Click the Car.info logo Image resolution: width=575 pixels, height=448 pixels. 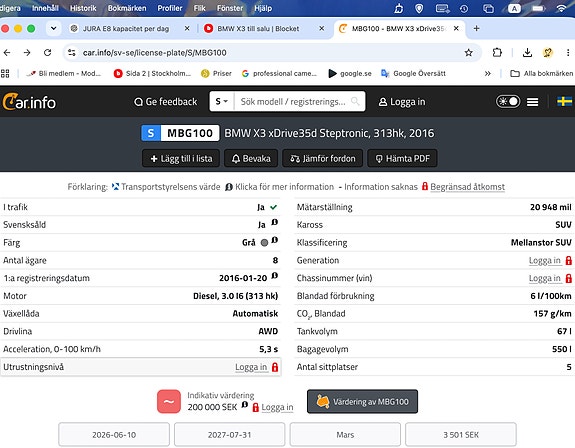click(x=29, y=102)
